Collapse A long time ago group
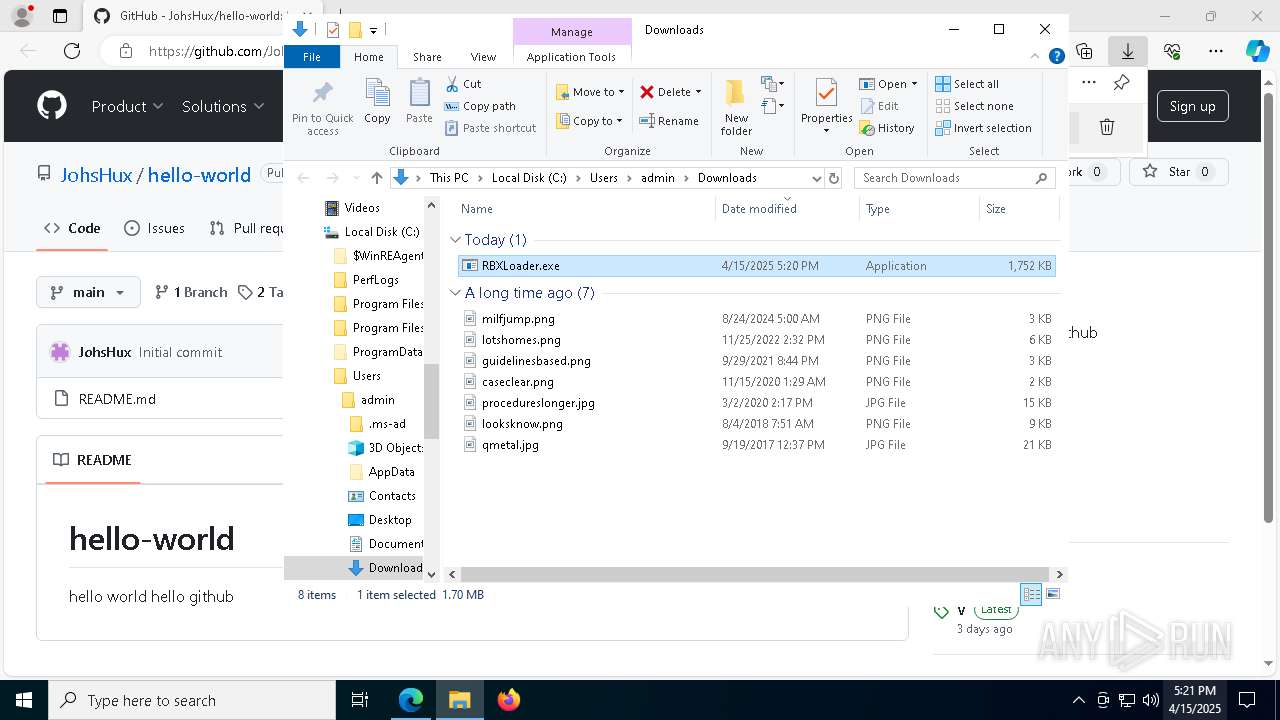The image size is (1280, 720). [455, 293]
